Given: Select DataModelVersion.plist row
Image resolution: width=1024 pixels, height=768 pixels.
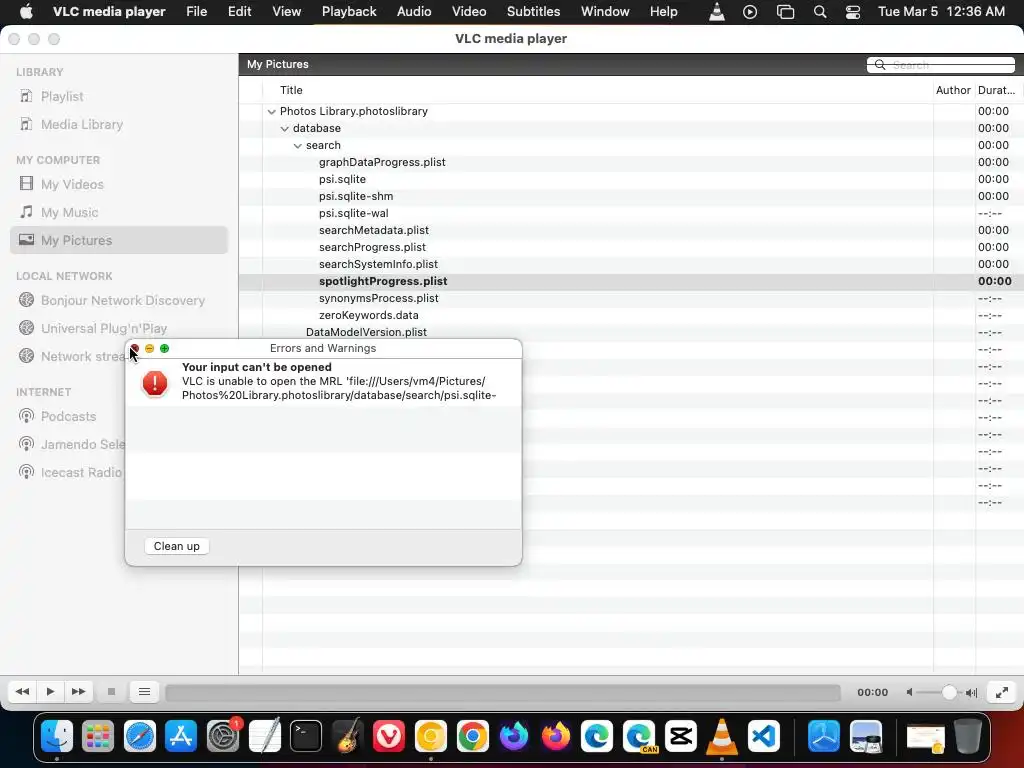Looking at the screenshot, I should [x=366, y=332].
